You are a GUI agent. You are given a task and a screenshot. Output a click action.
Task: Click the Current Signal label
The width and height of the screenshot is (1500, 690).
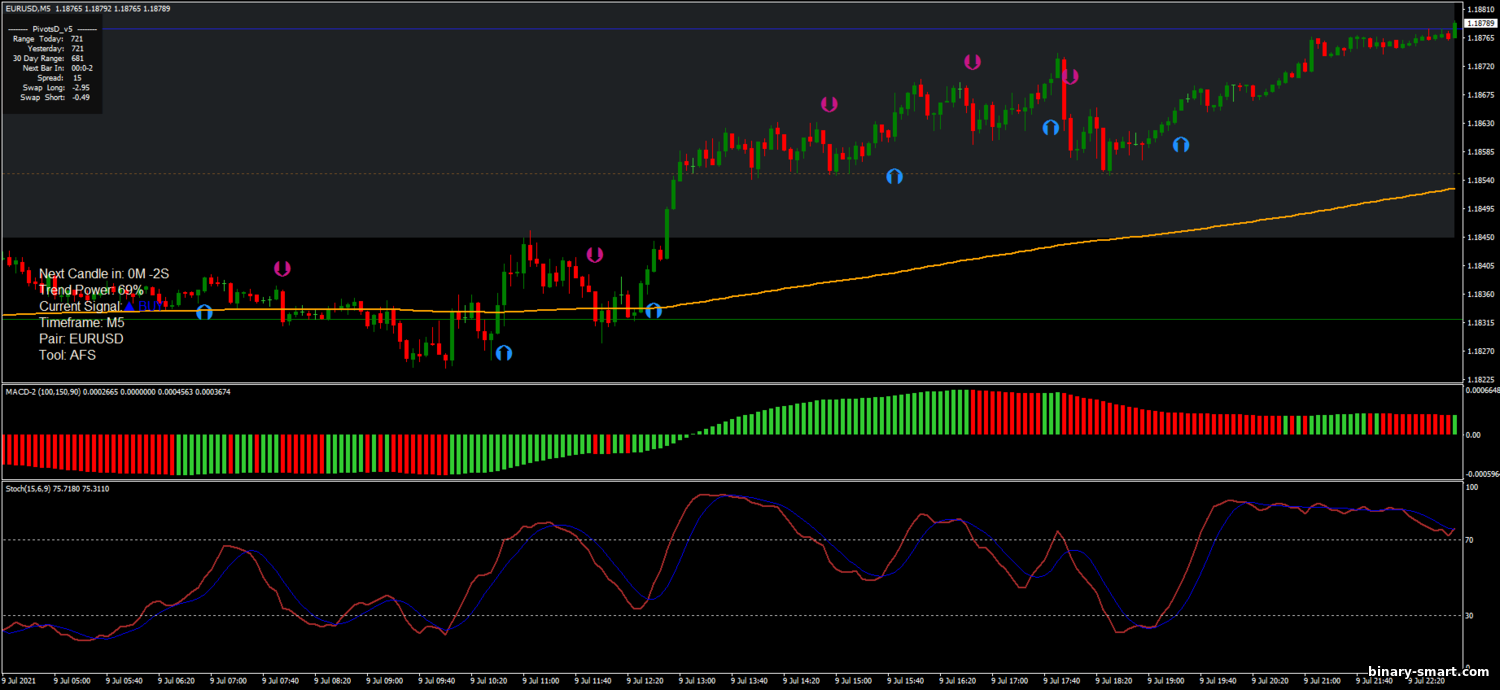point(80,306)
